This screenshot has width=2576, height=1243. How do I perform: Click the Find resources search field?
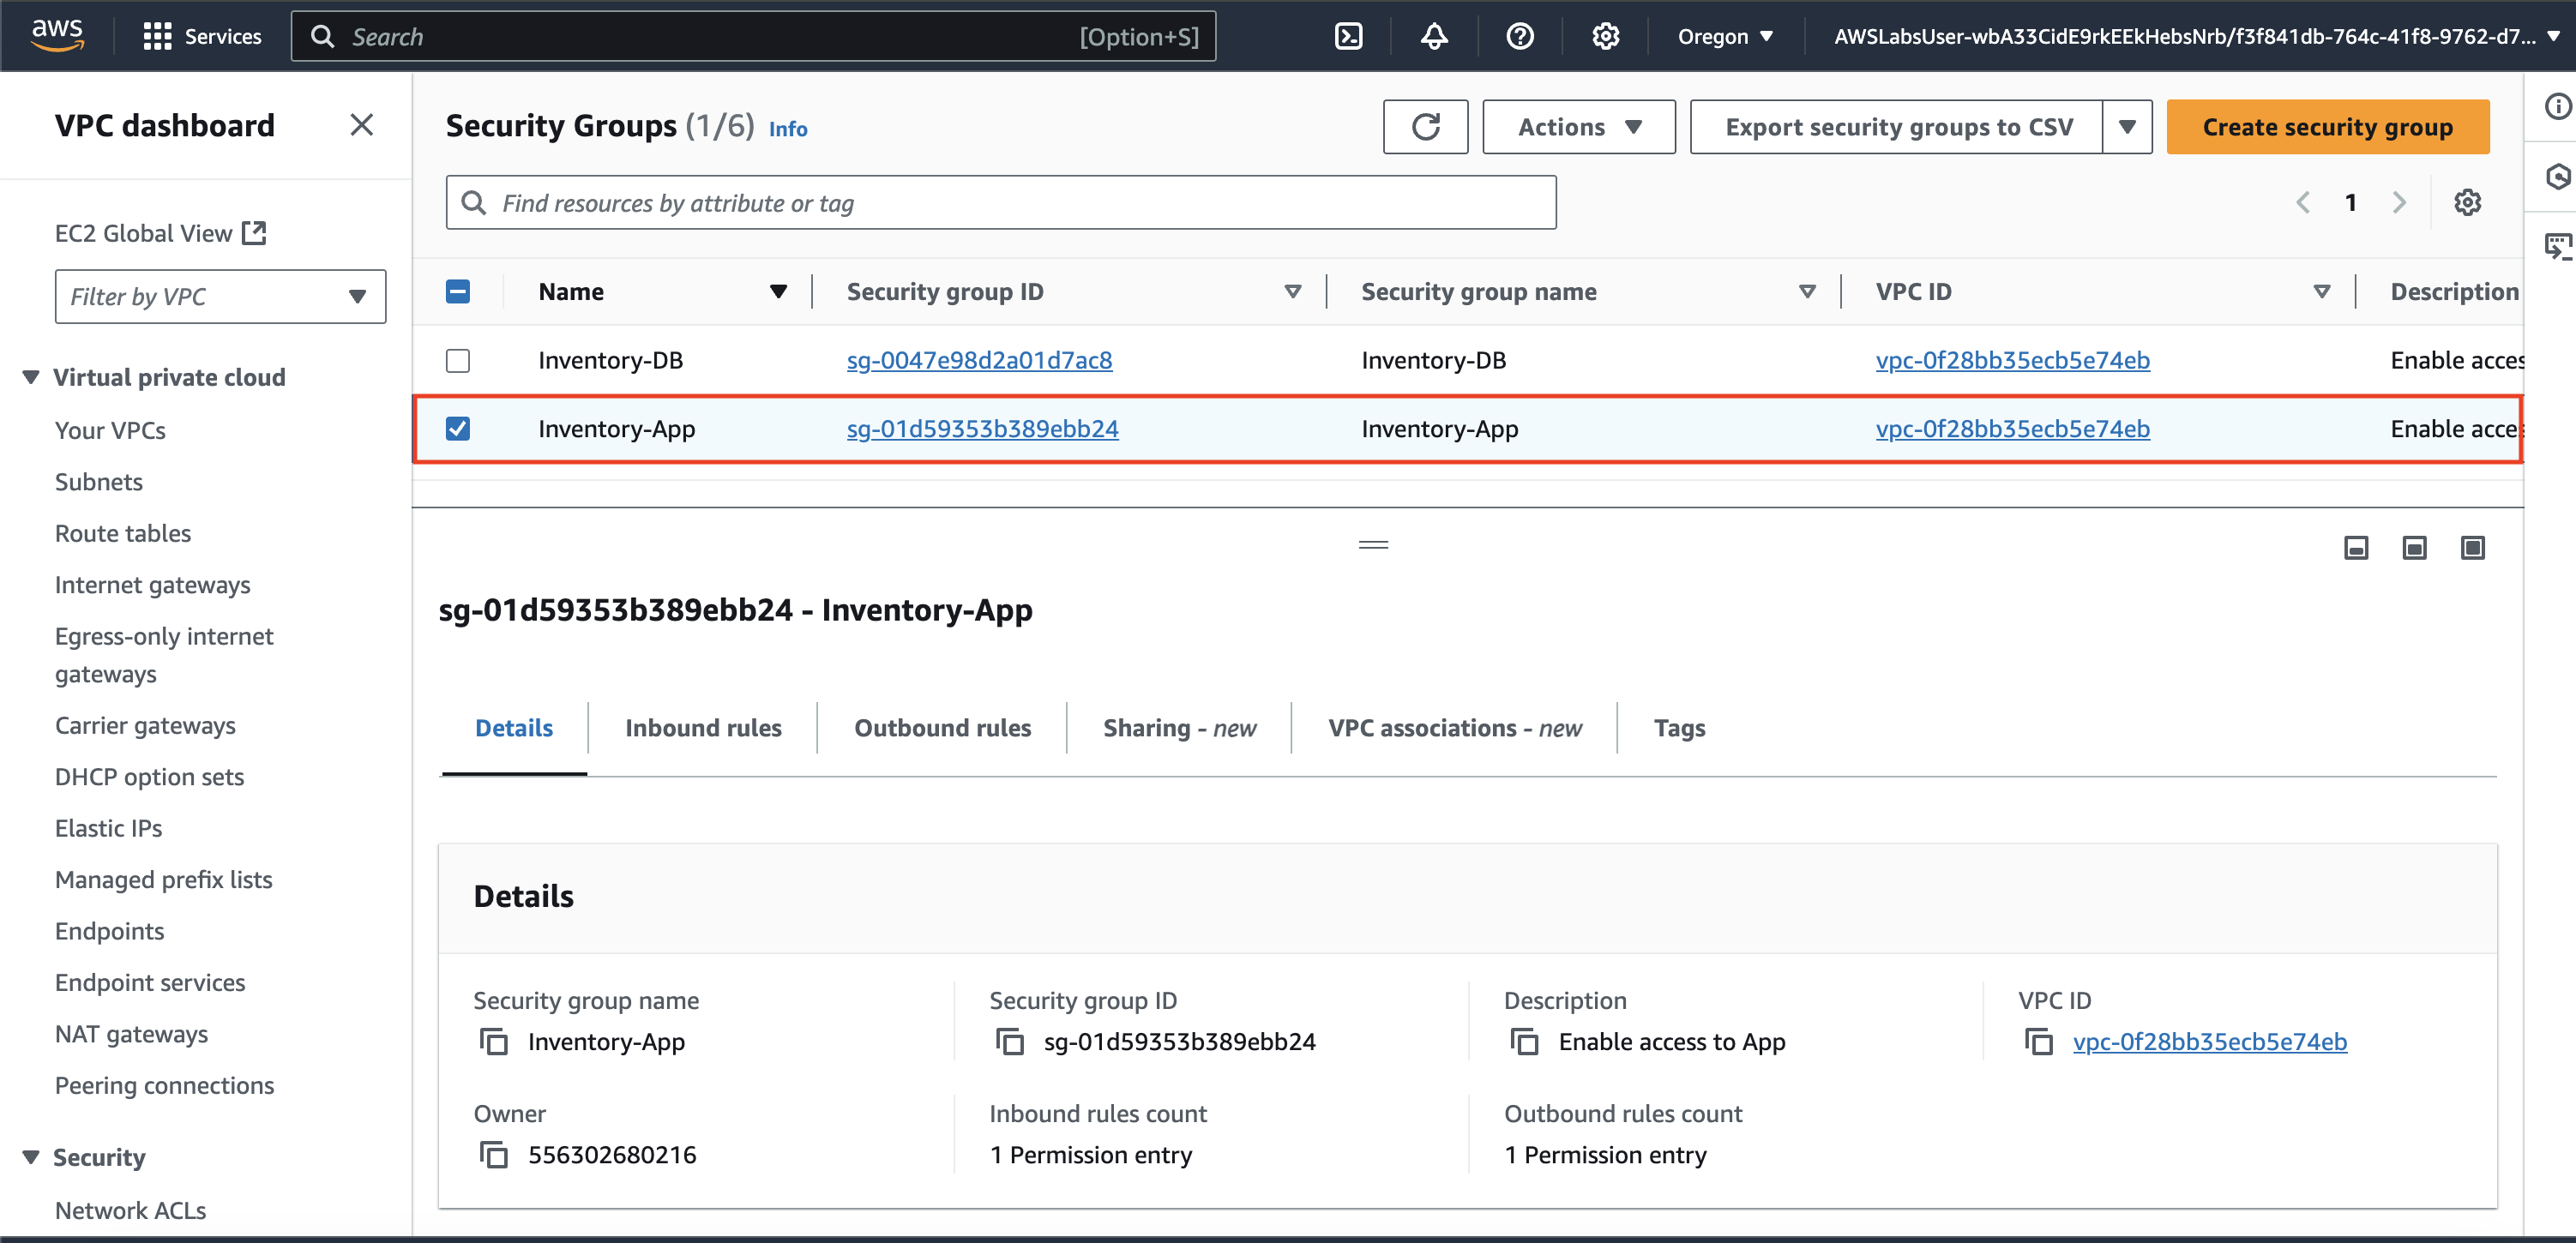(x=1000, y=203)
